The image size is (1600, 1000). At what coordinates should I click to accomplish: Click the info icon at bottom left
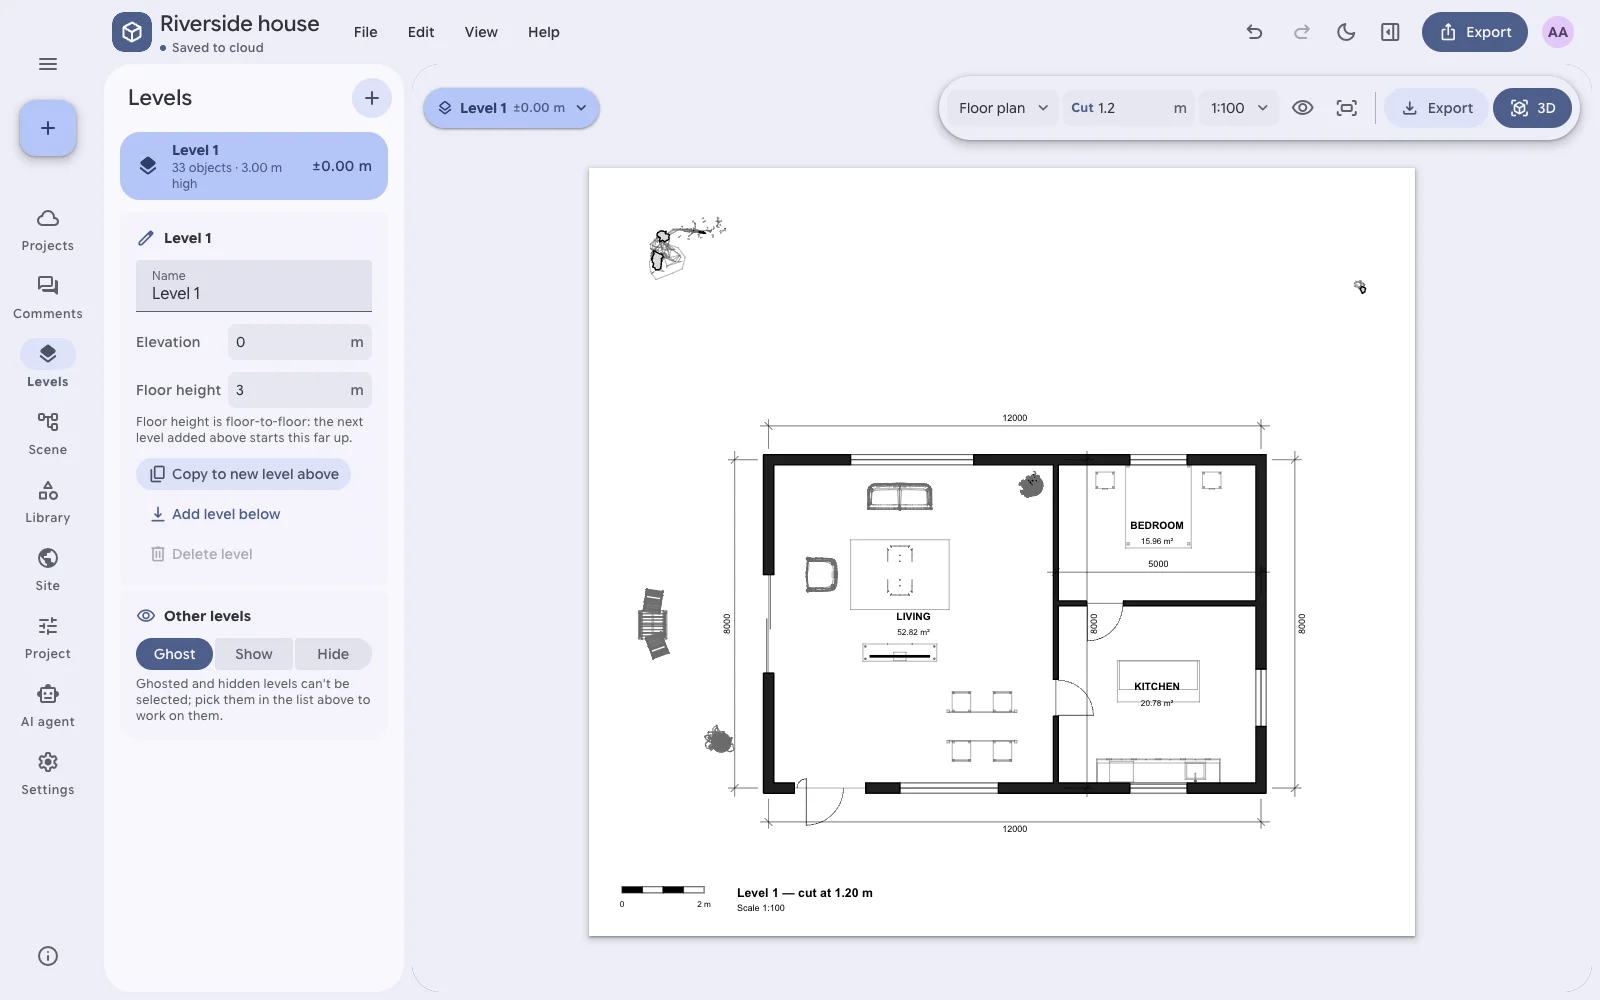point(48,956)
